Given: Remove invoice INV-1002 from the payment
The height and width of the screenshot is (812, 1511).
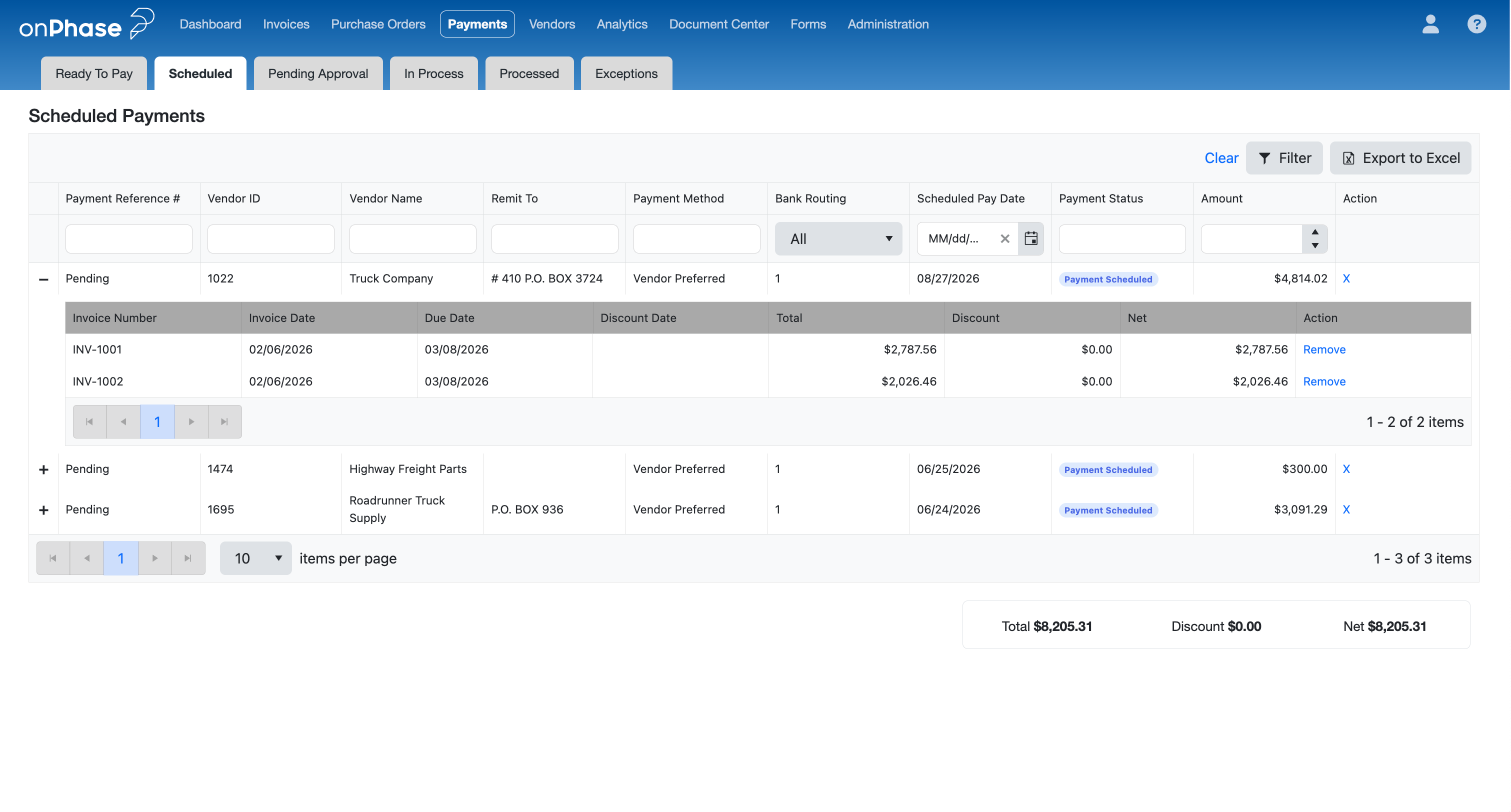Looking at the screenshot, I should click(1324, 382).
